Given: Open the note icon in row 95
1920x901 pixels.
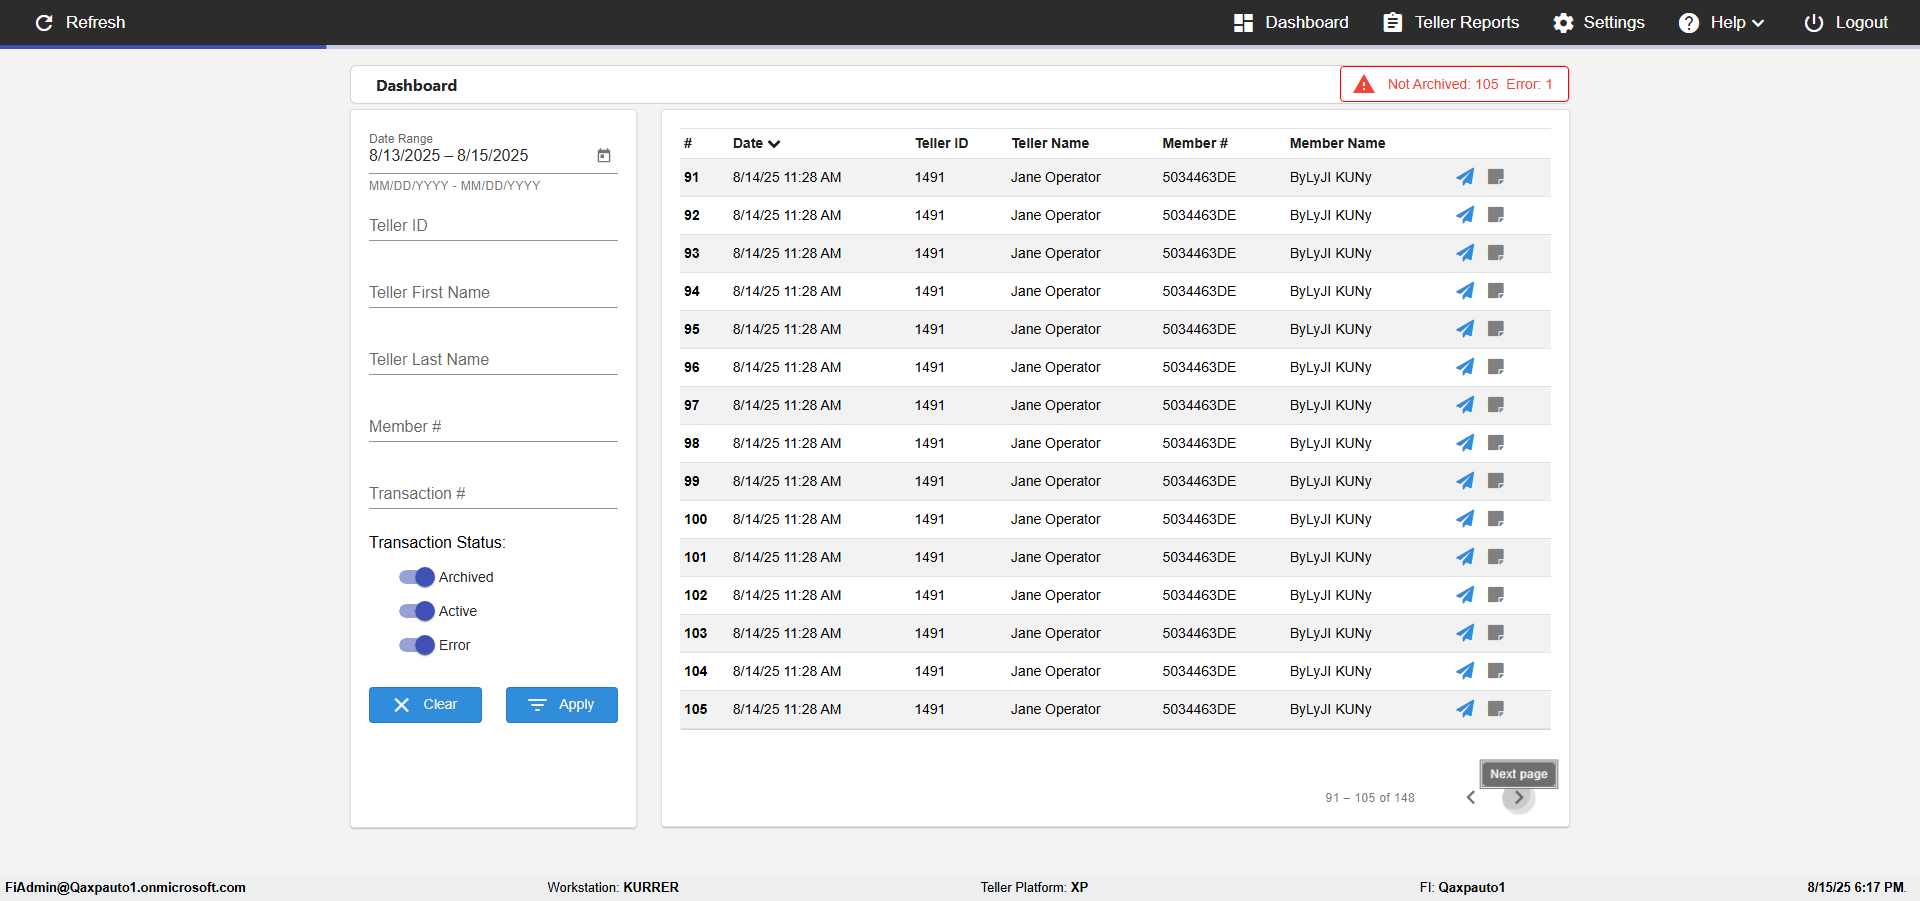Looking at the screenshot, I should tap(1496, 329).
